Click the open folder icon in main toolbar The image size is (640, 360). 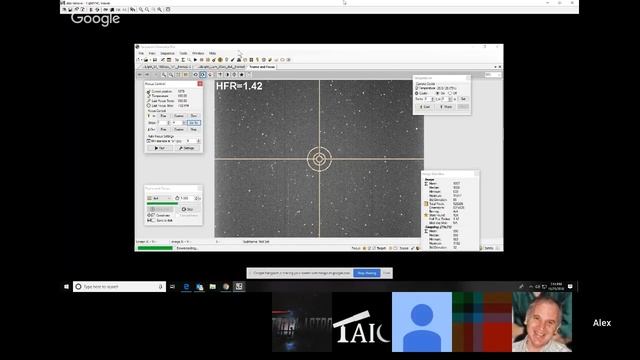[146, 60]
